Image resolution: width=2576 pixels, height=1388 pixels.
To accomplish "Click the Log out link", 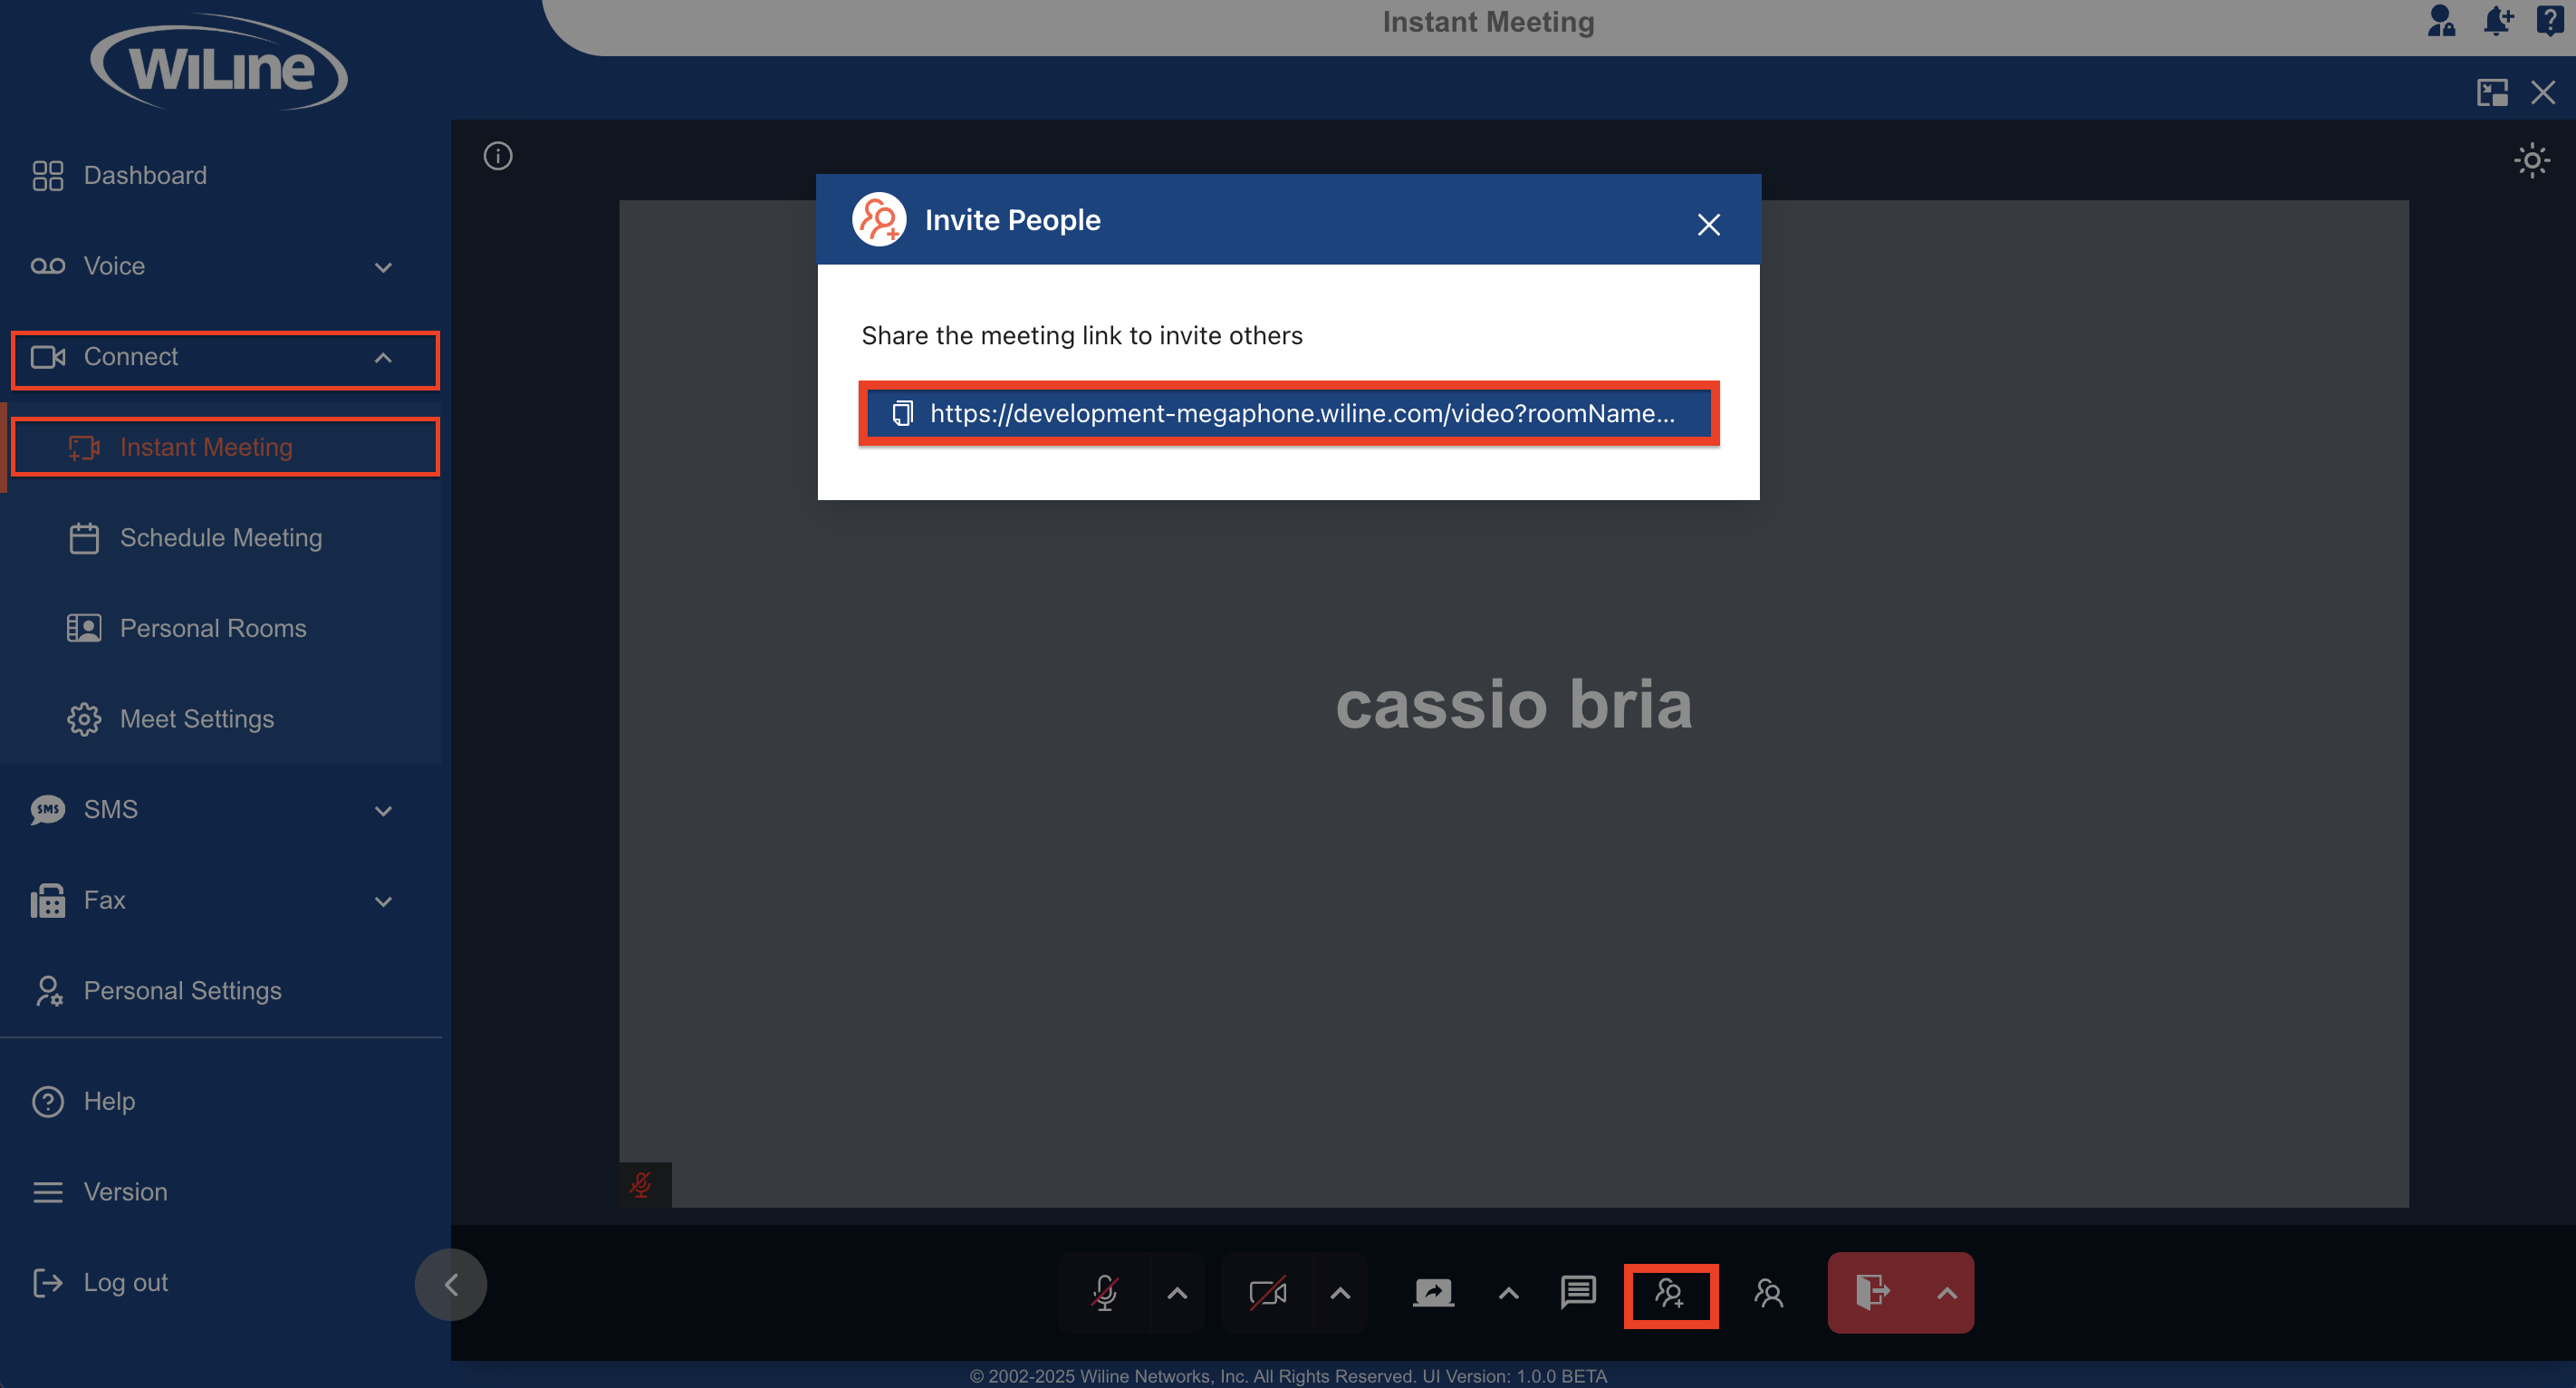I will (125, 1282).
